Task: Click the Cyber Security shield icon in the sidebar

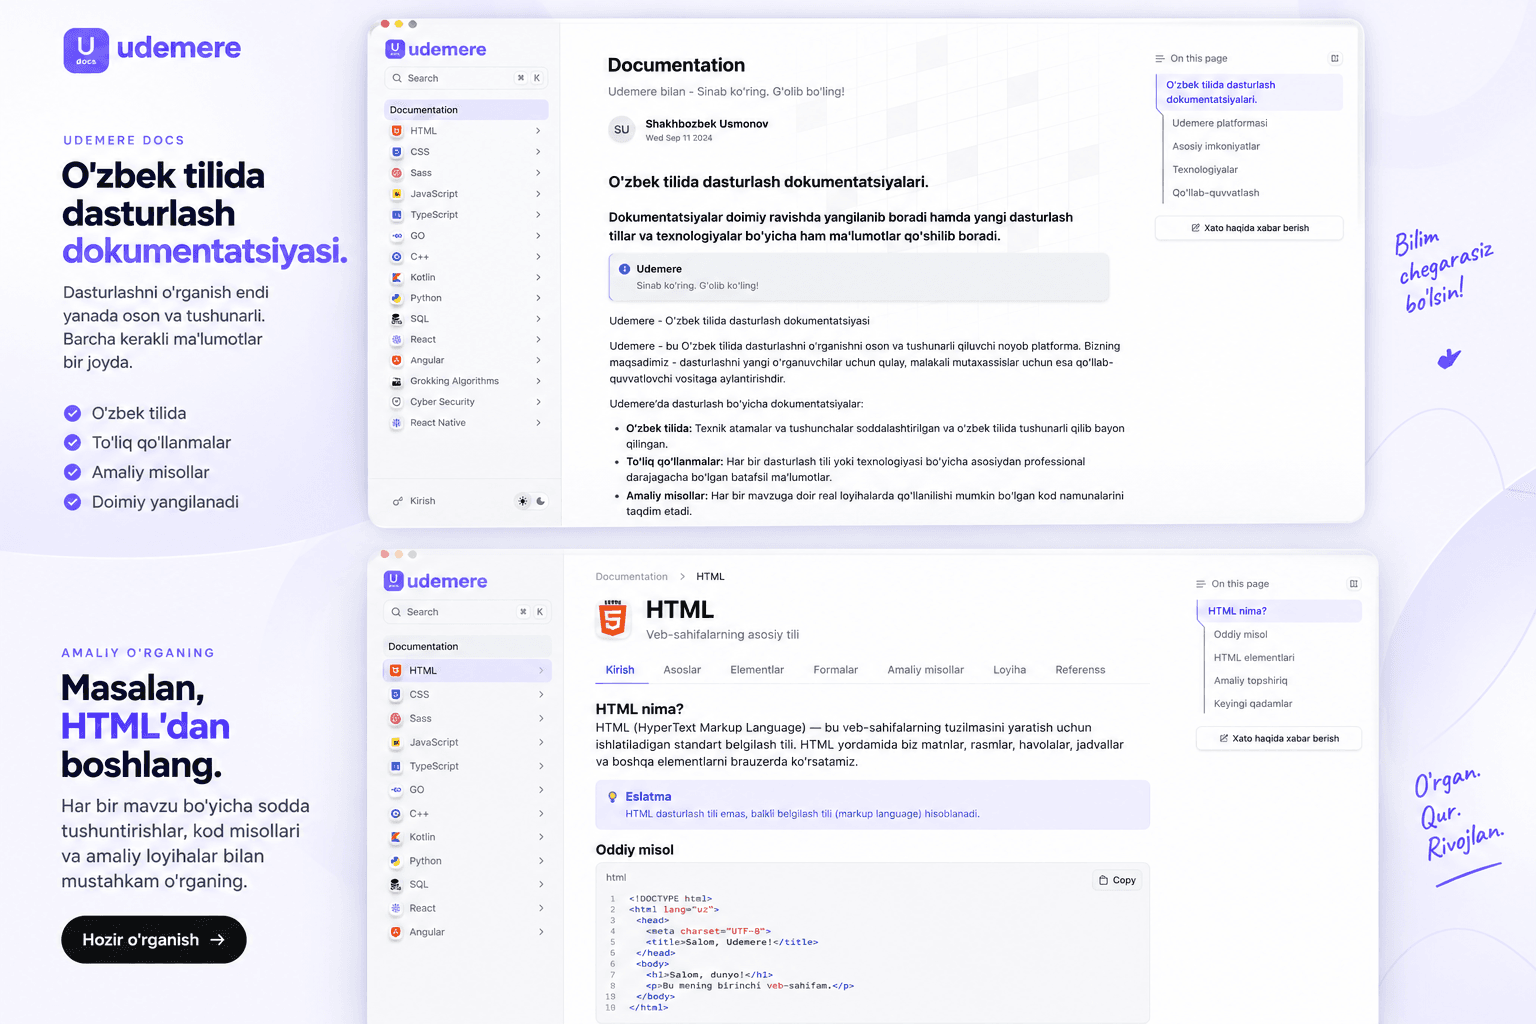Action: pyautogui.click(x=397, y=402)
